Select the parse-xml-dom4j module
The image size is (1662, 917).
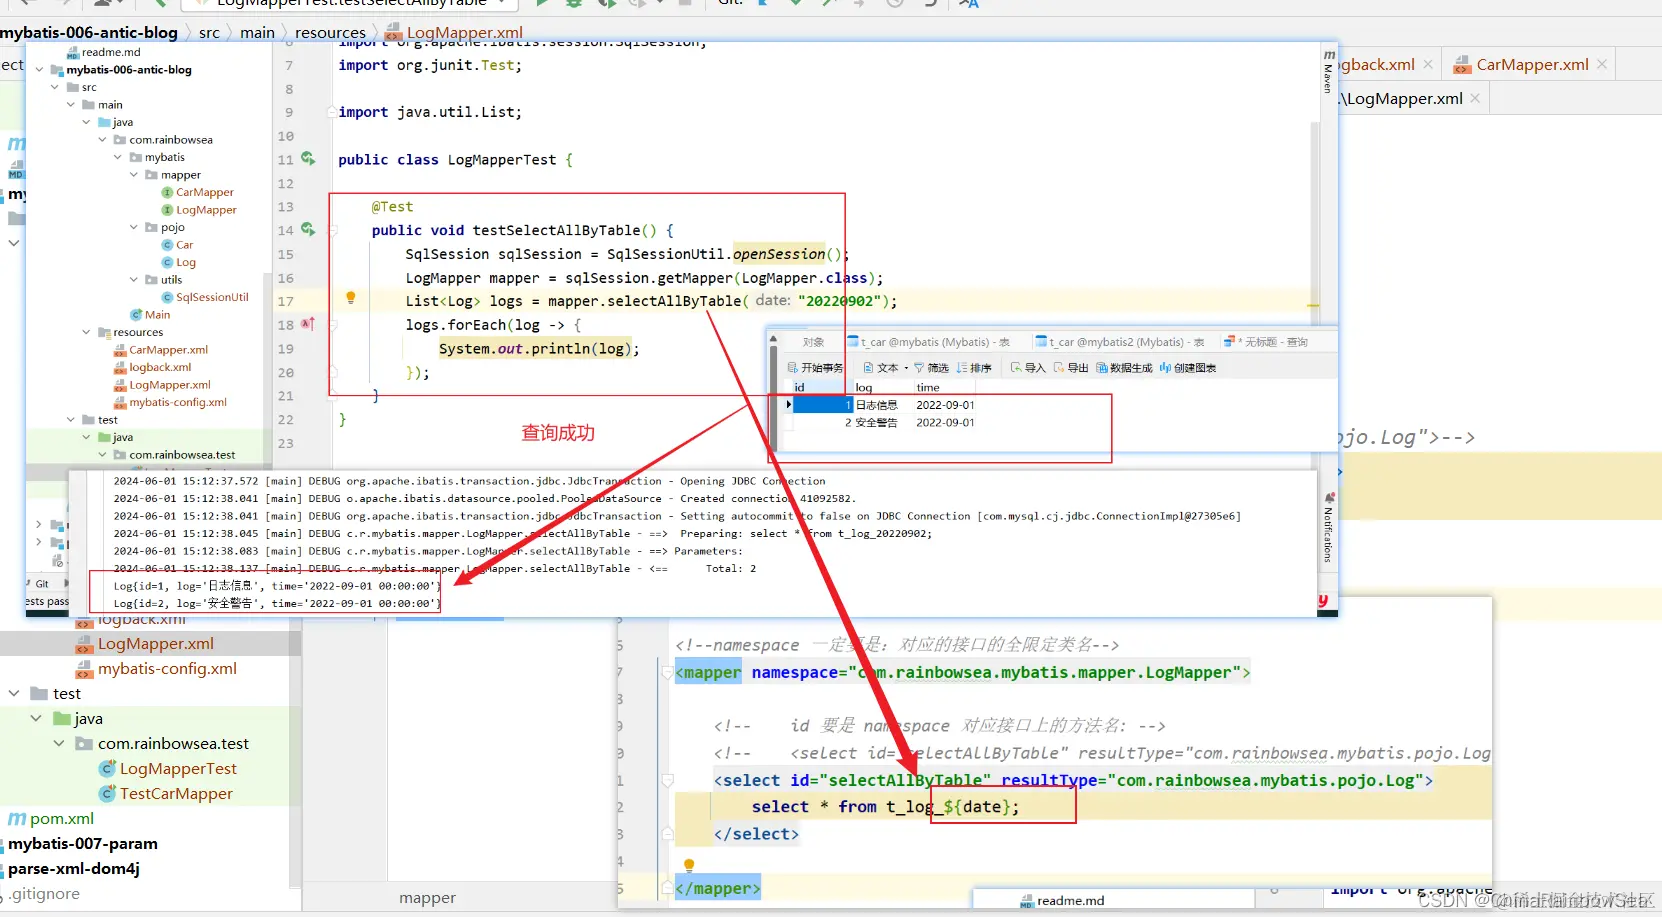(74, 869)
